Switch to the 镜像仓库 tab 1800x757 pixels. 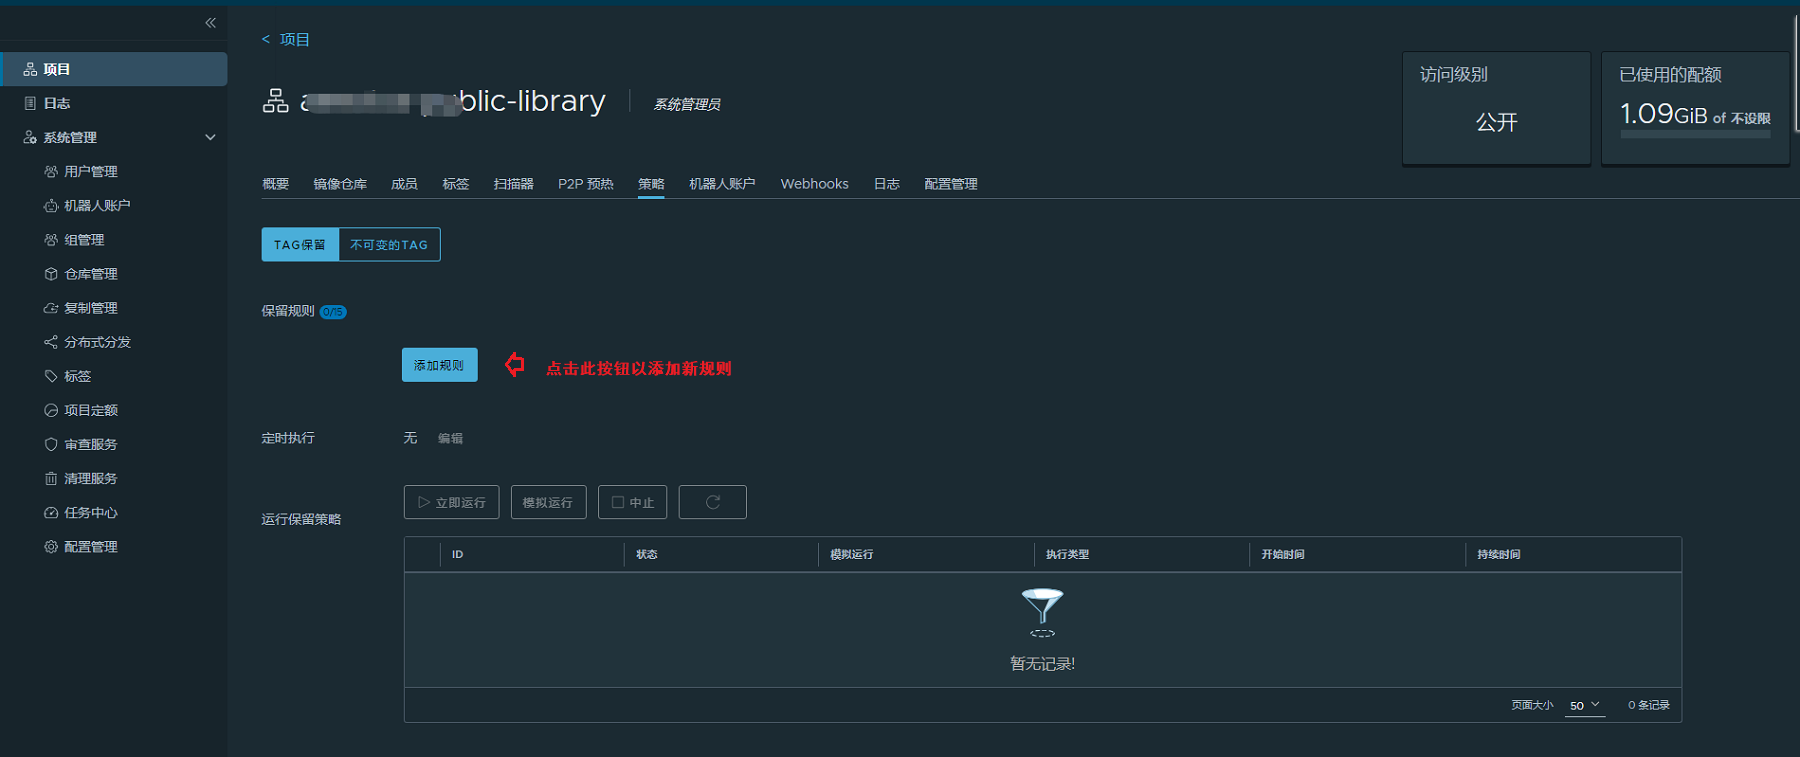coord(340,184)
